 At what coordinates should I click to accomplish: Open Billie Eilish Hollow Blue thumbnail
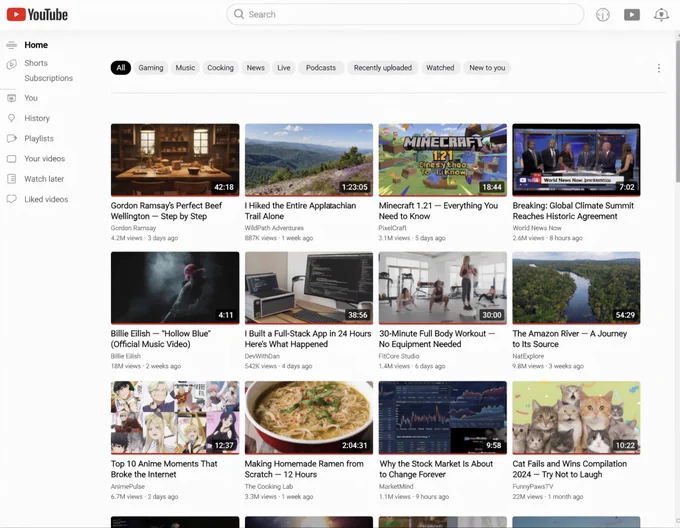tap(175, 288)
